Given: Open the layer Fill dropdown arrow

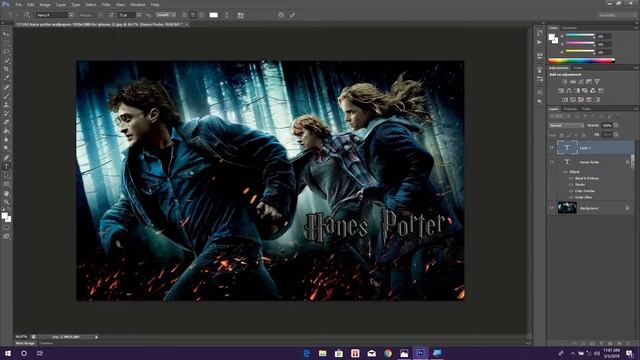Looking at the screenshot, I should [616, 134].
